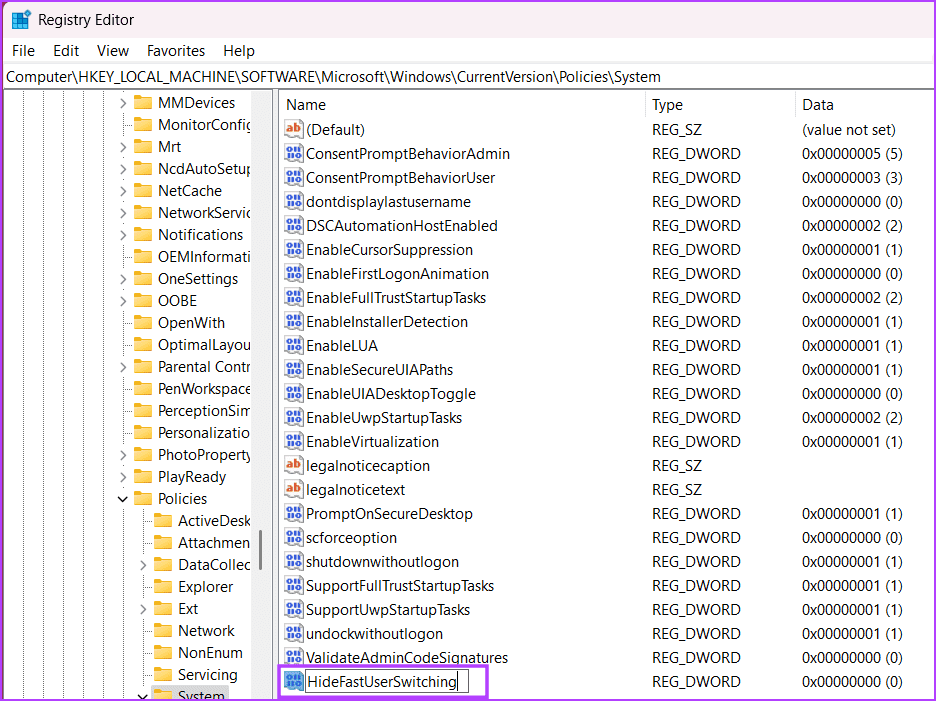Open the Favorites menu

pos(176,51)
